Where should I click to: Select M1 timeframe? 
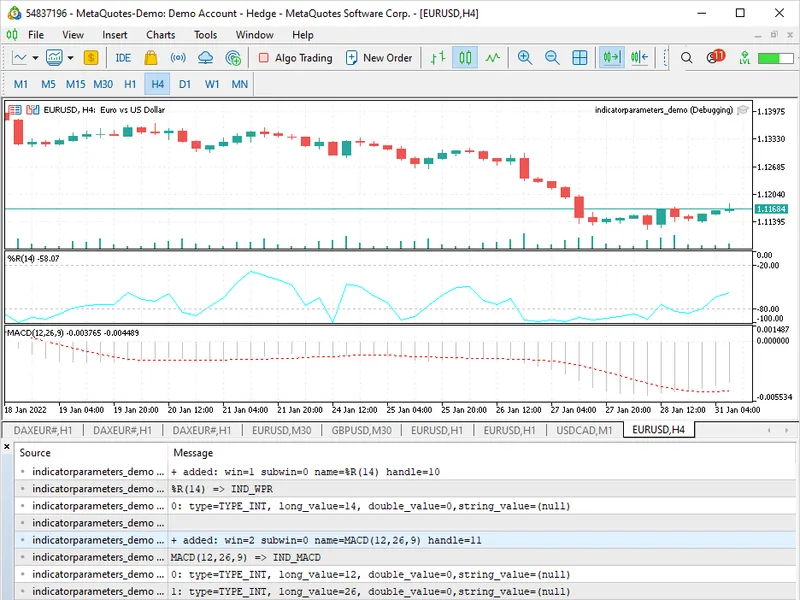point(21,84)
